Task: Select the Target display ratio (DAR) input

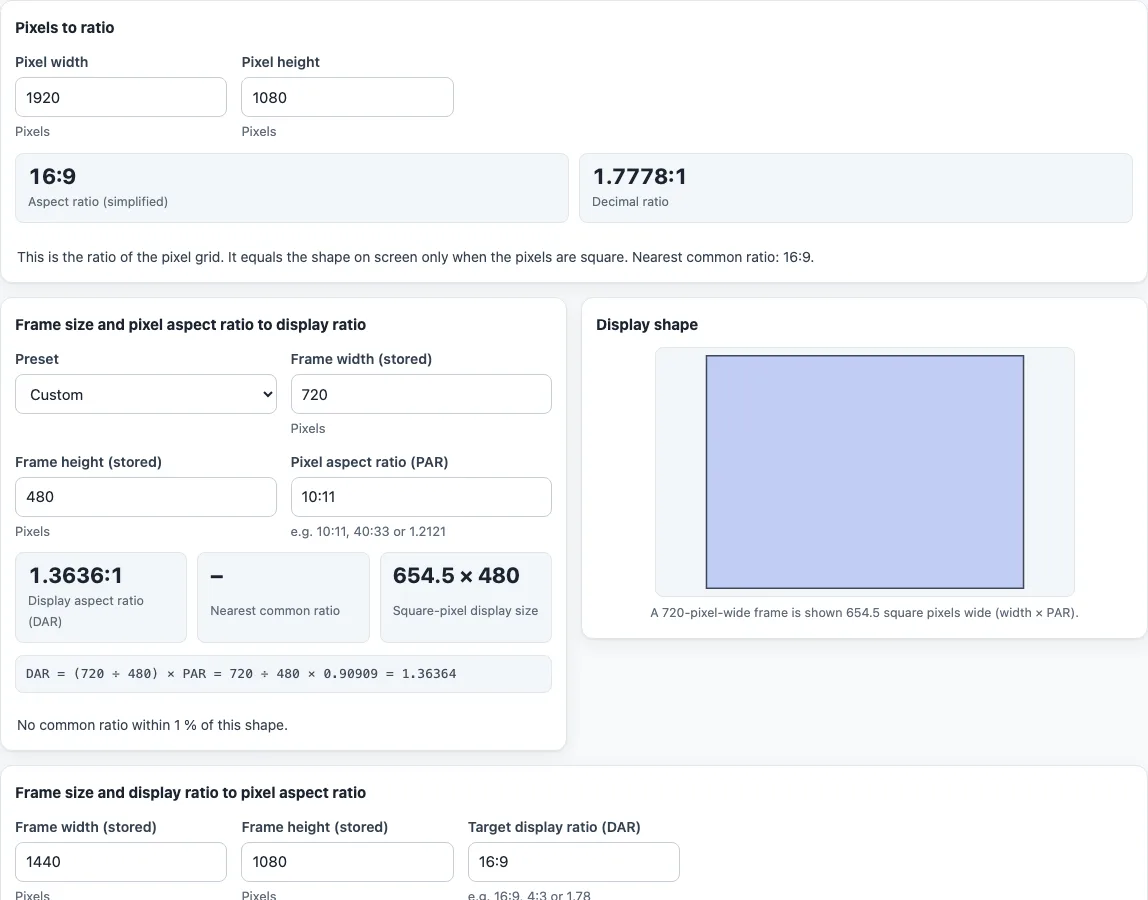Action: [x=573, y=862]
